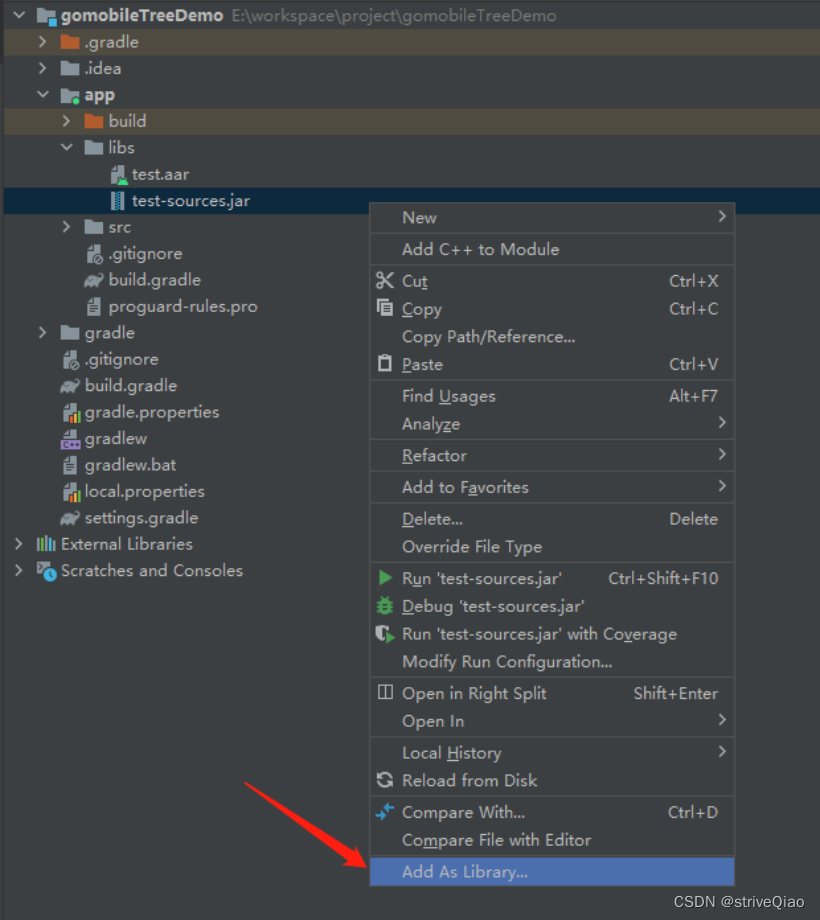The image size is (820, 920).
Task: Select Compare File with Editor
Action: (551, 840)
